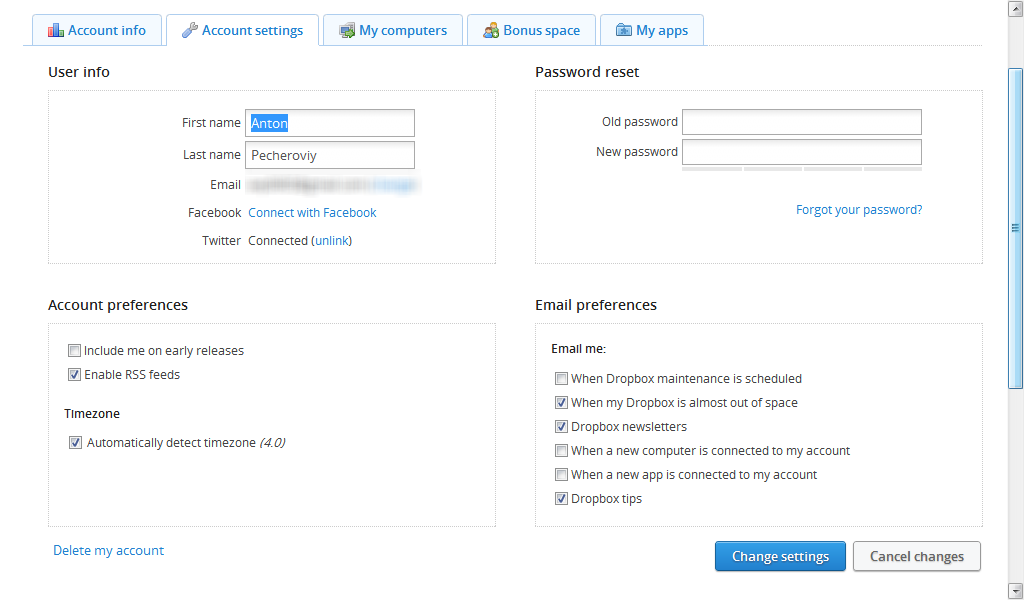Uncheck When my Dropbox is almost out of space
The image size is (1024, 600).
(561, 403)
